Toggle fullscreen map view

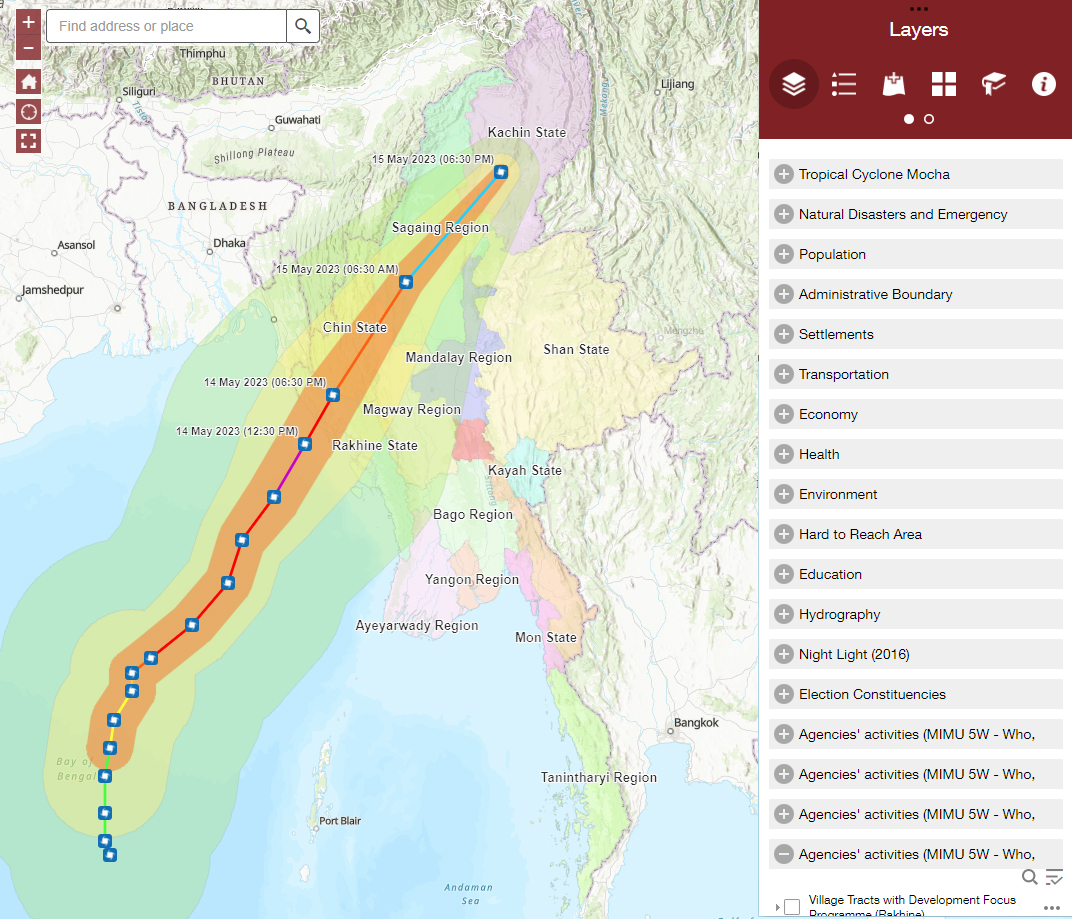(x=29, y=140)
